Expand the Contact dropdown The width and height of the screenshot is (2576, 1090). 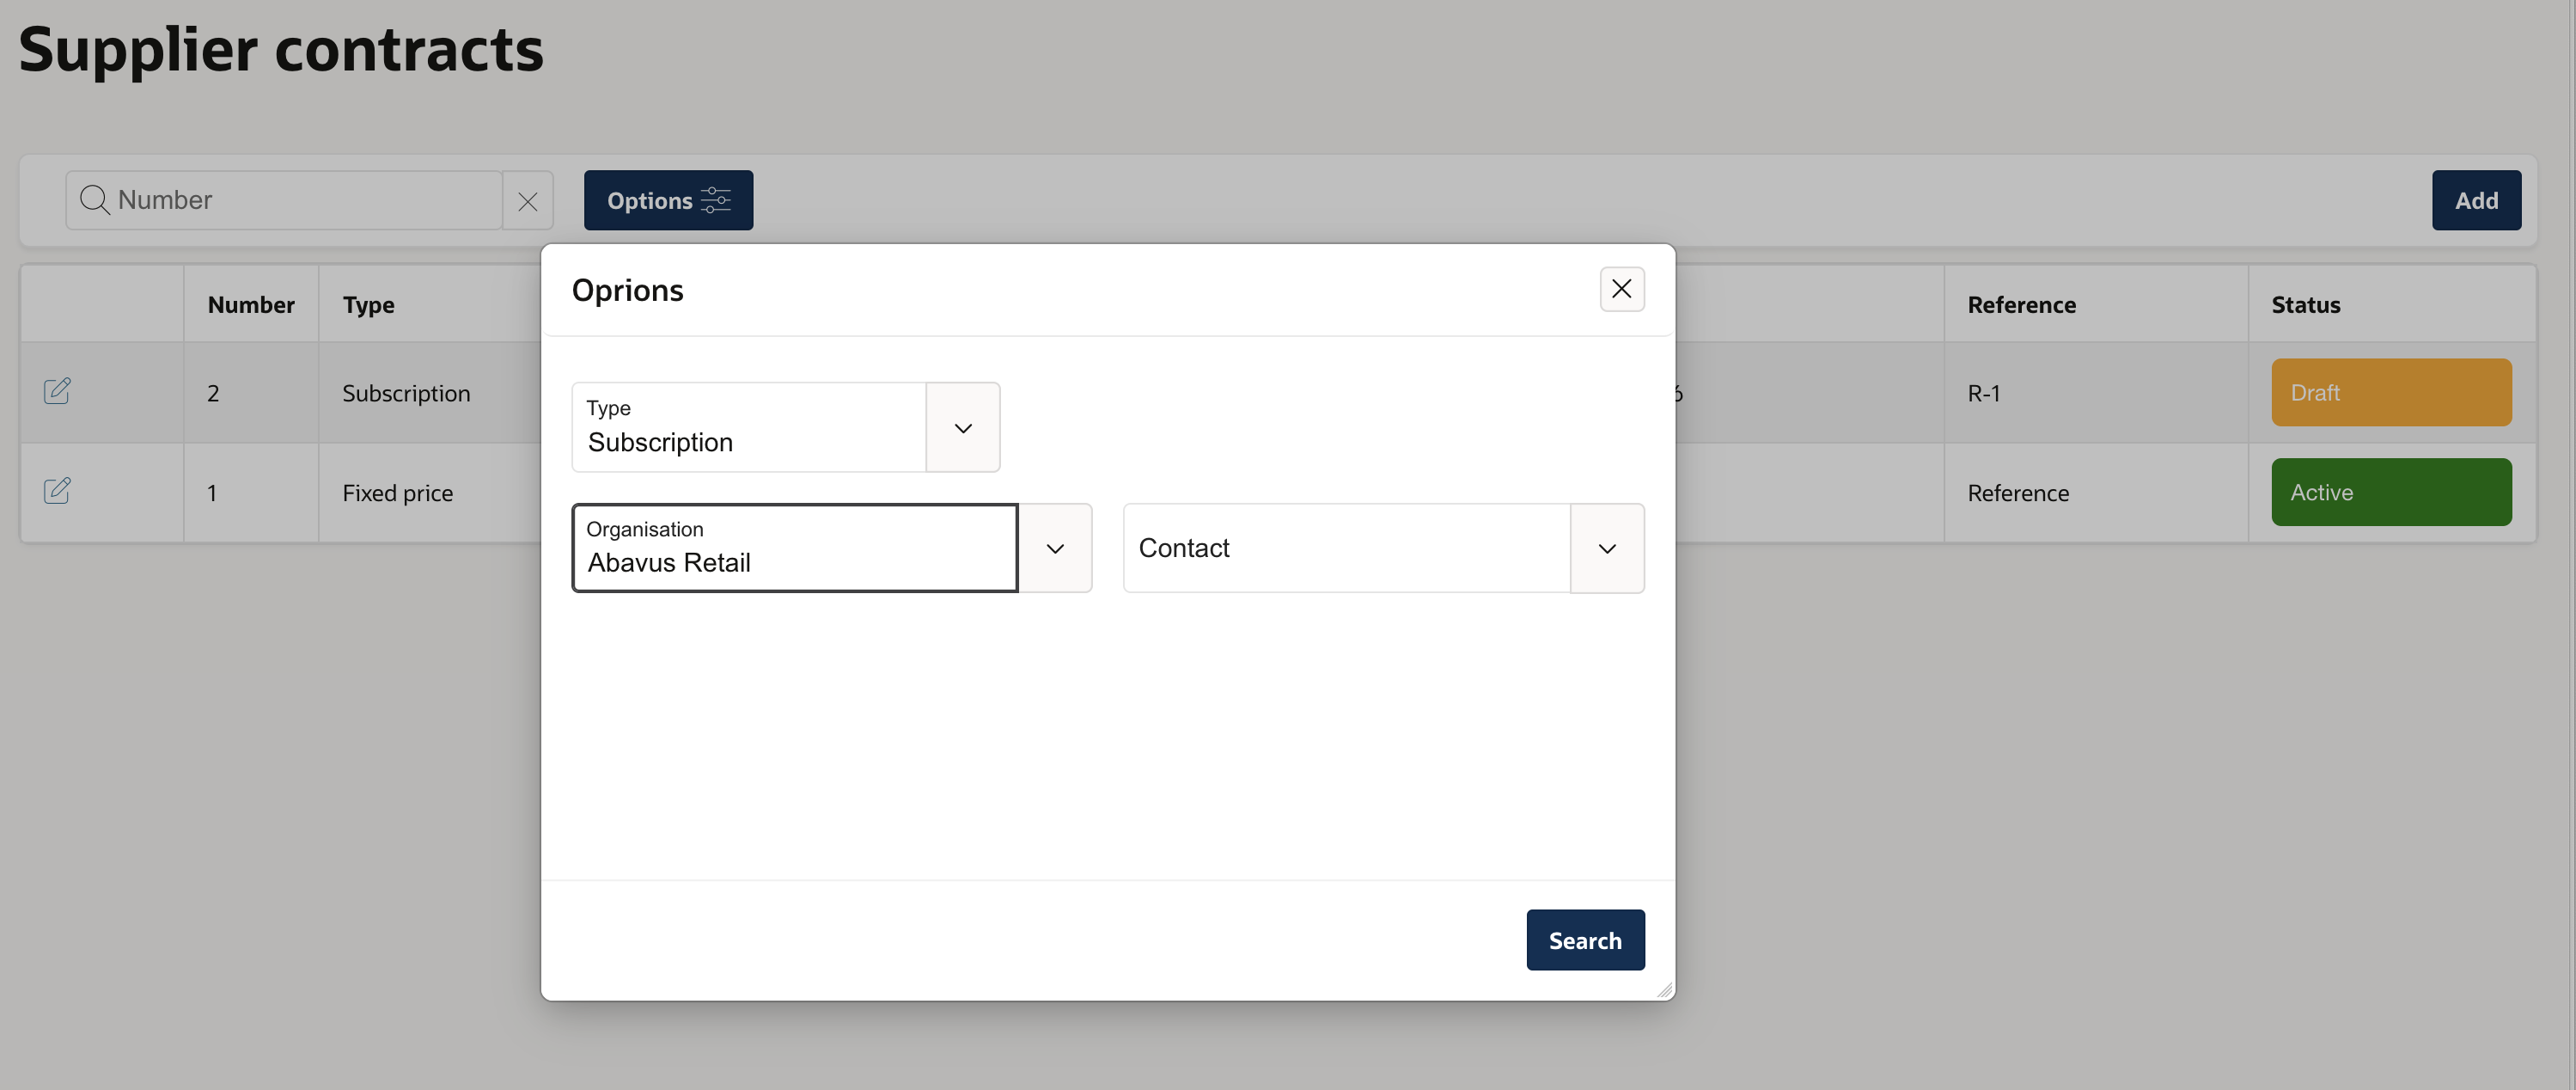coord(1607,548)
